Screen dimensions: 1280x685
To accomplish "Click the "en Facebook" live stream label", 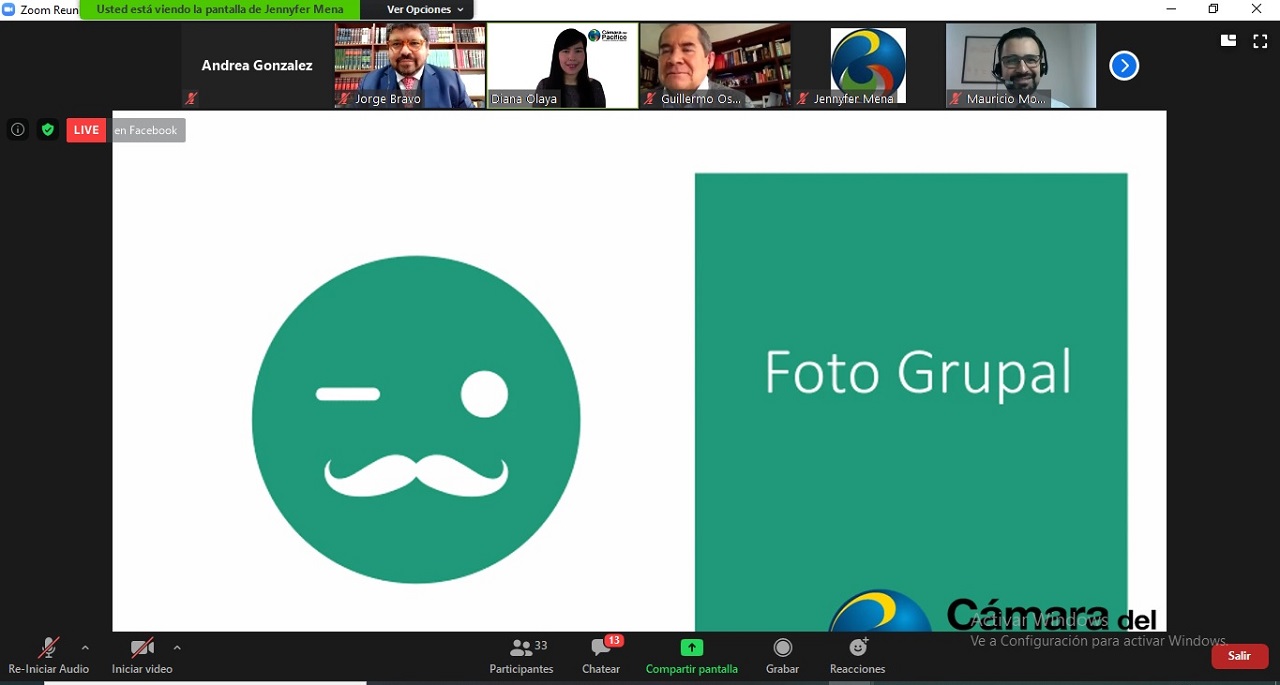I will 146,130.
